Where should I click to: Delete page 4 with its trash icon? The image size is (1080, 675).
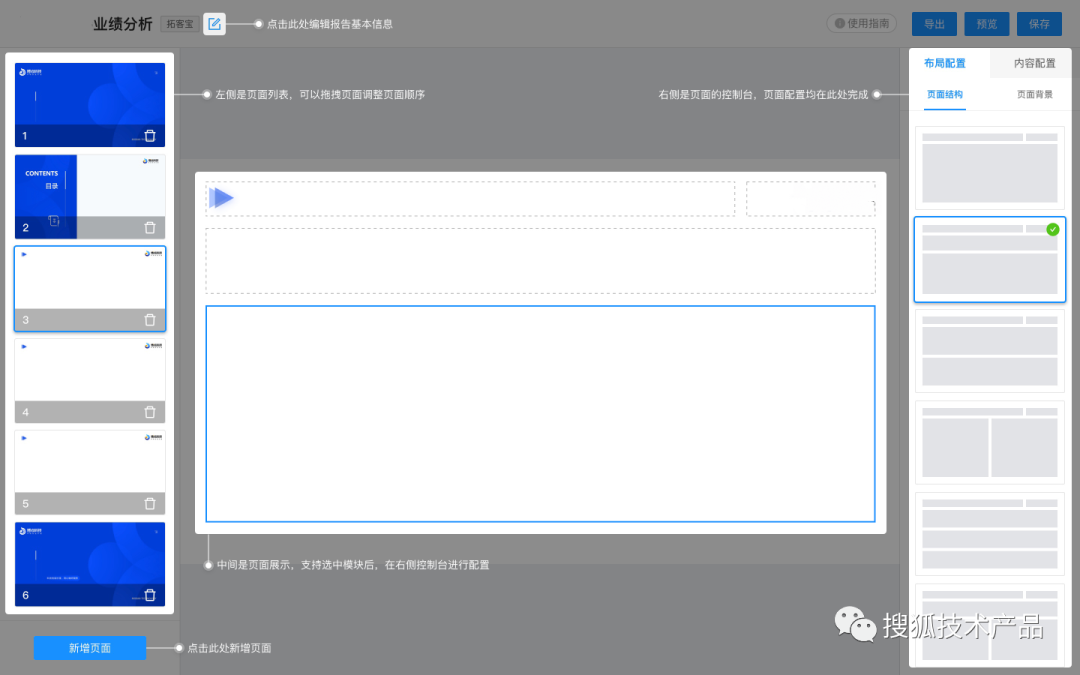[x=150, y=412]
